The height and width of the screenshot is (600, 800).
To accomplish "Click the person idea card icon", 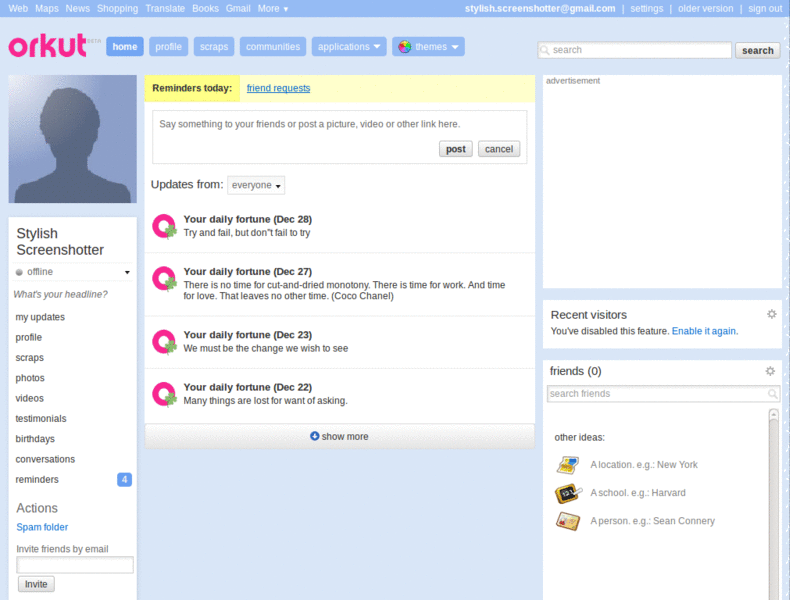I will [x=568, y=521].
